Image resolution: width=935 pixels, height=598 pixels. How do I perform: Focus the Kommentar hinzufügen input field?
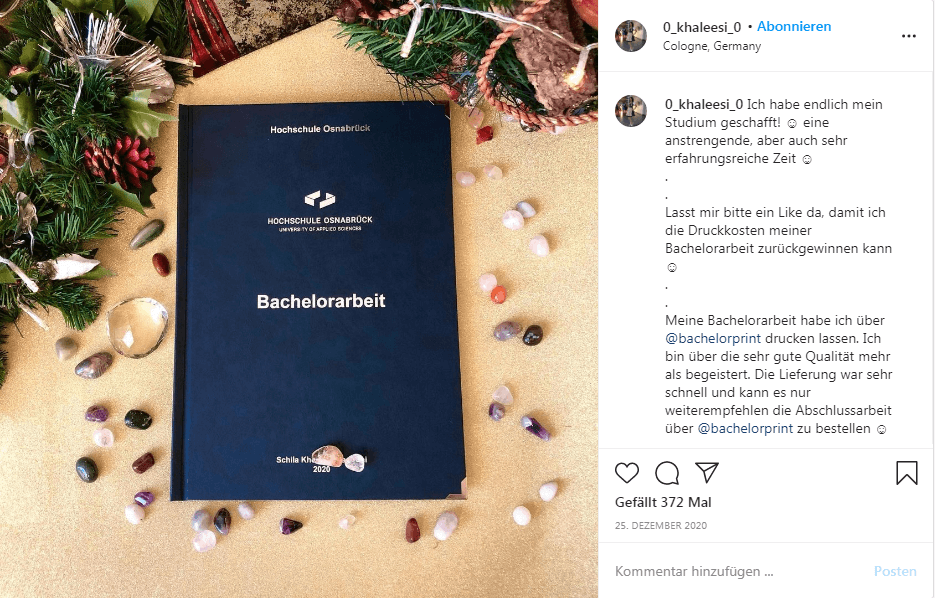click(739, 571)
